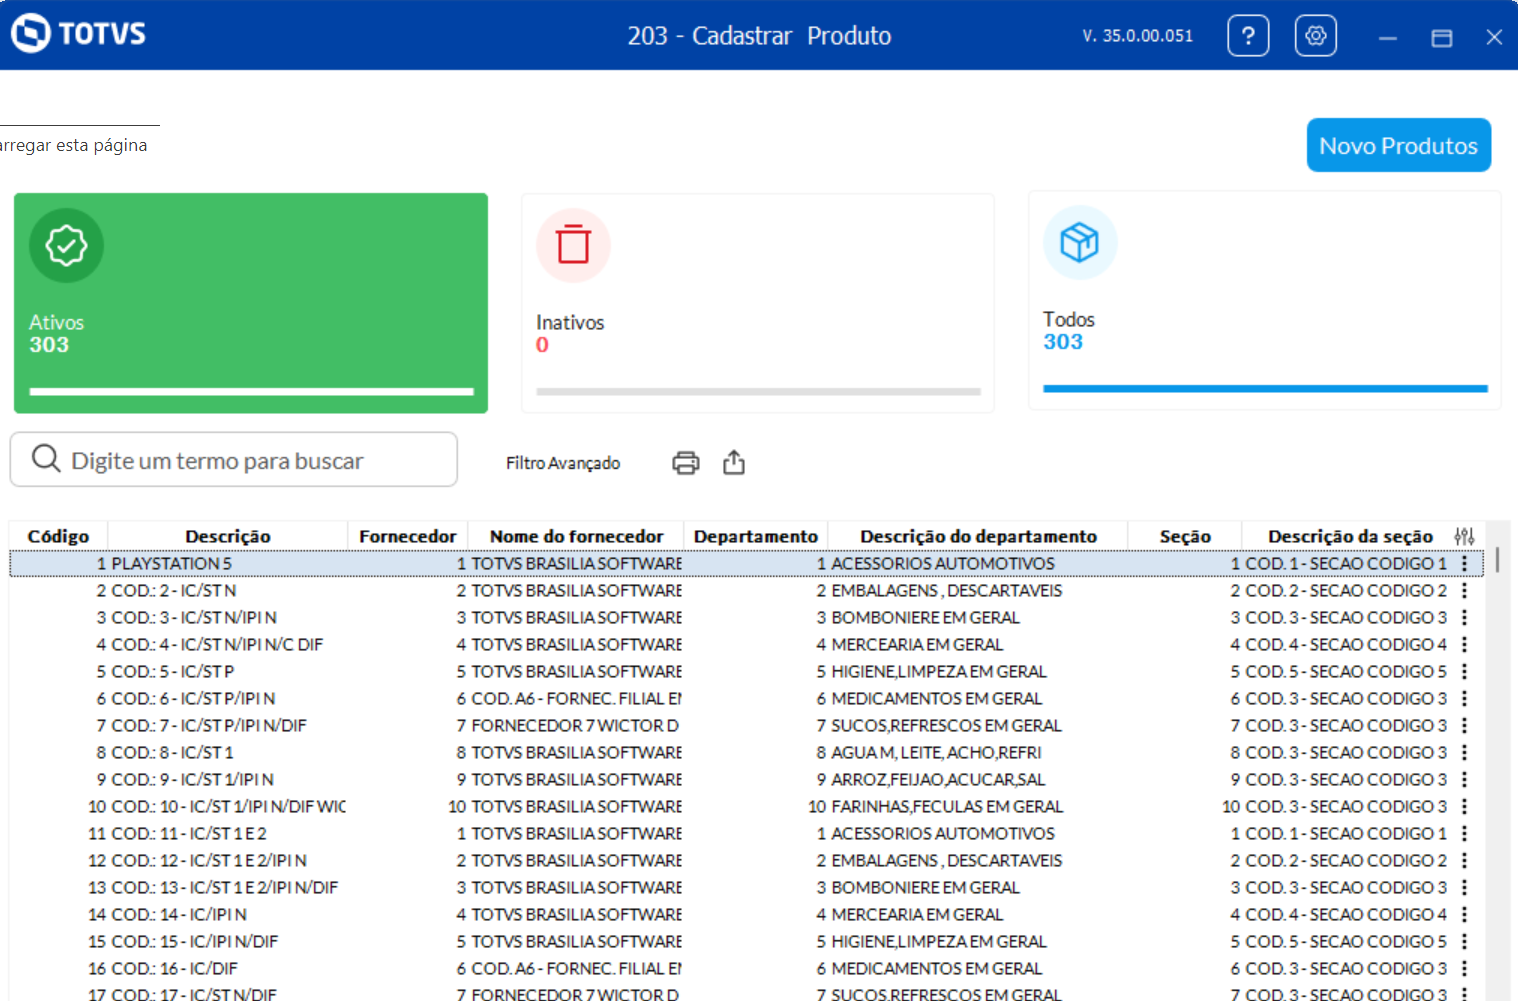Export the product list using share icon
The image size is (1518, 1001).
(x=734, y=462)
